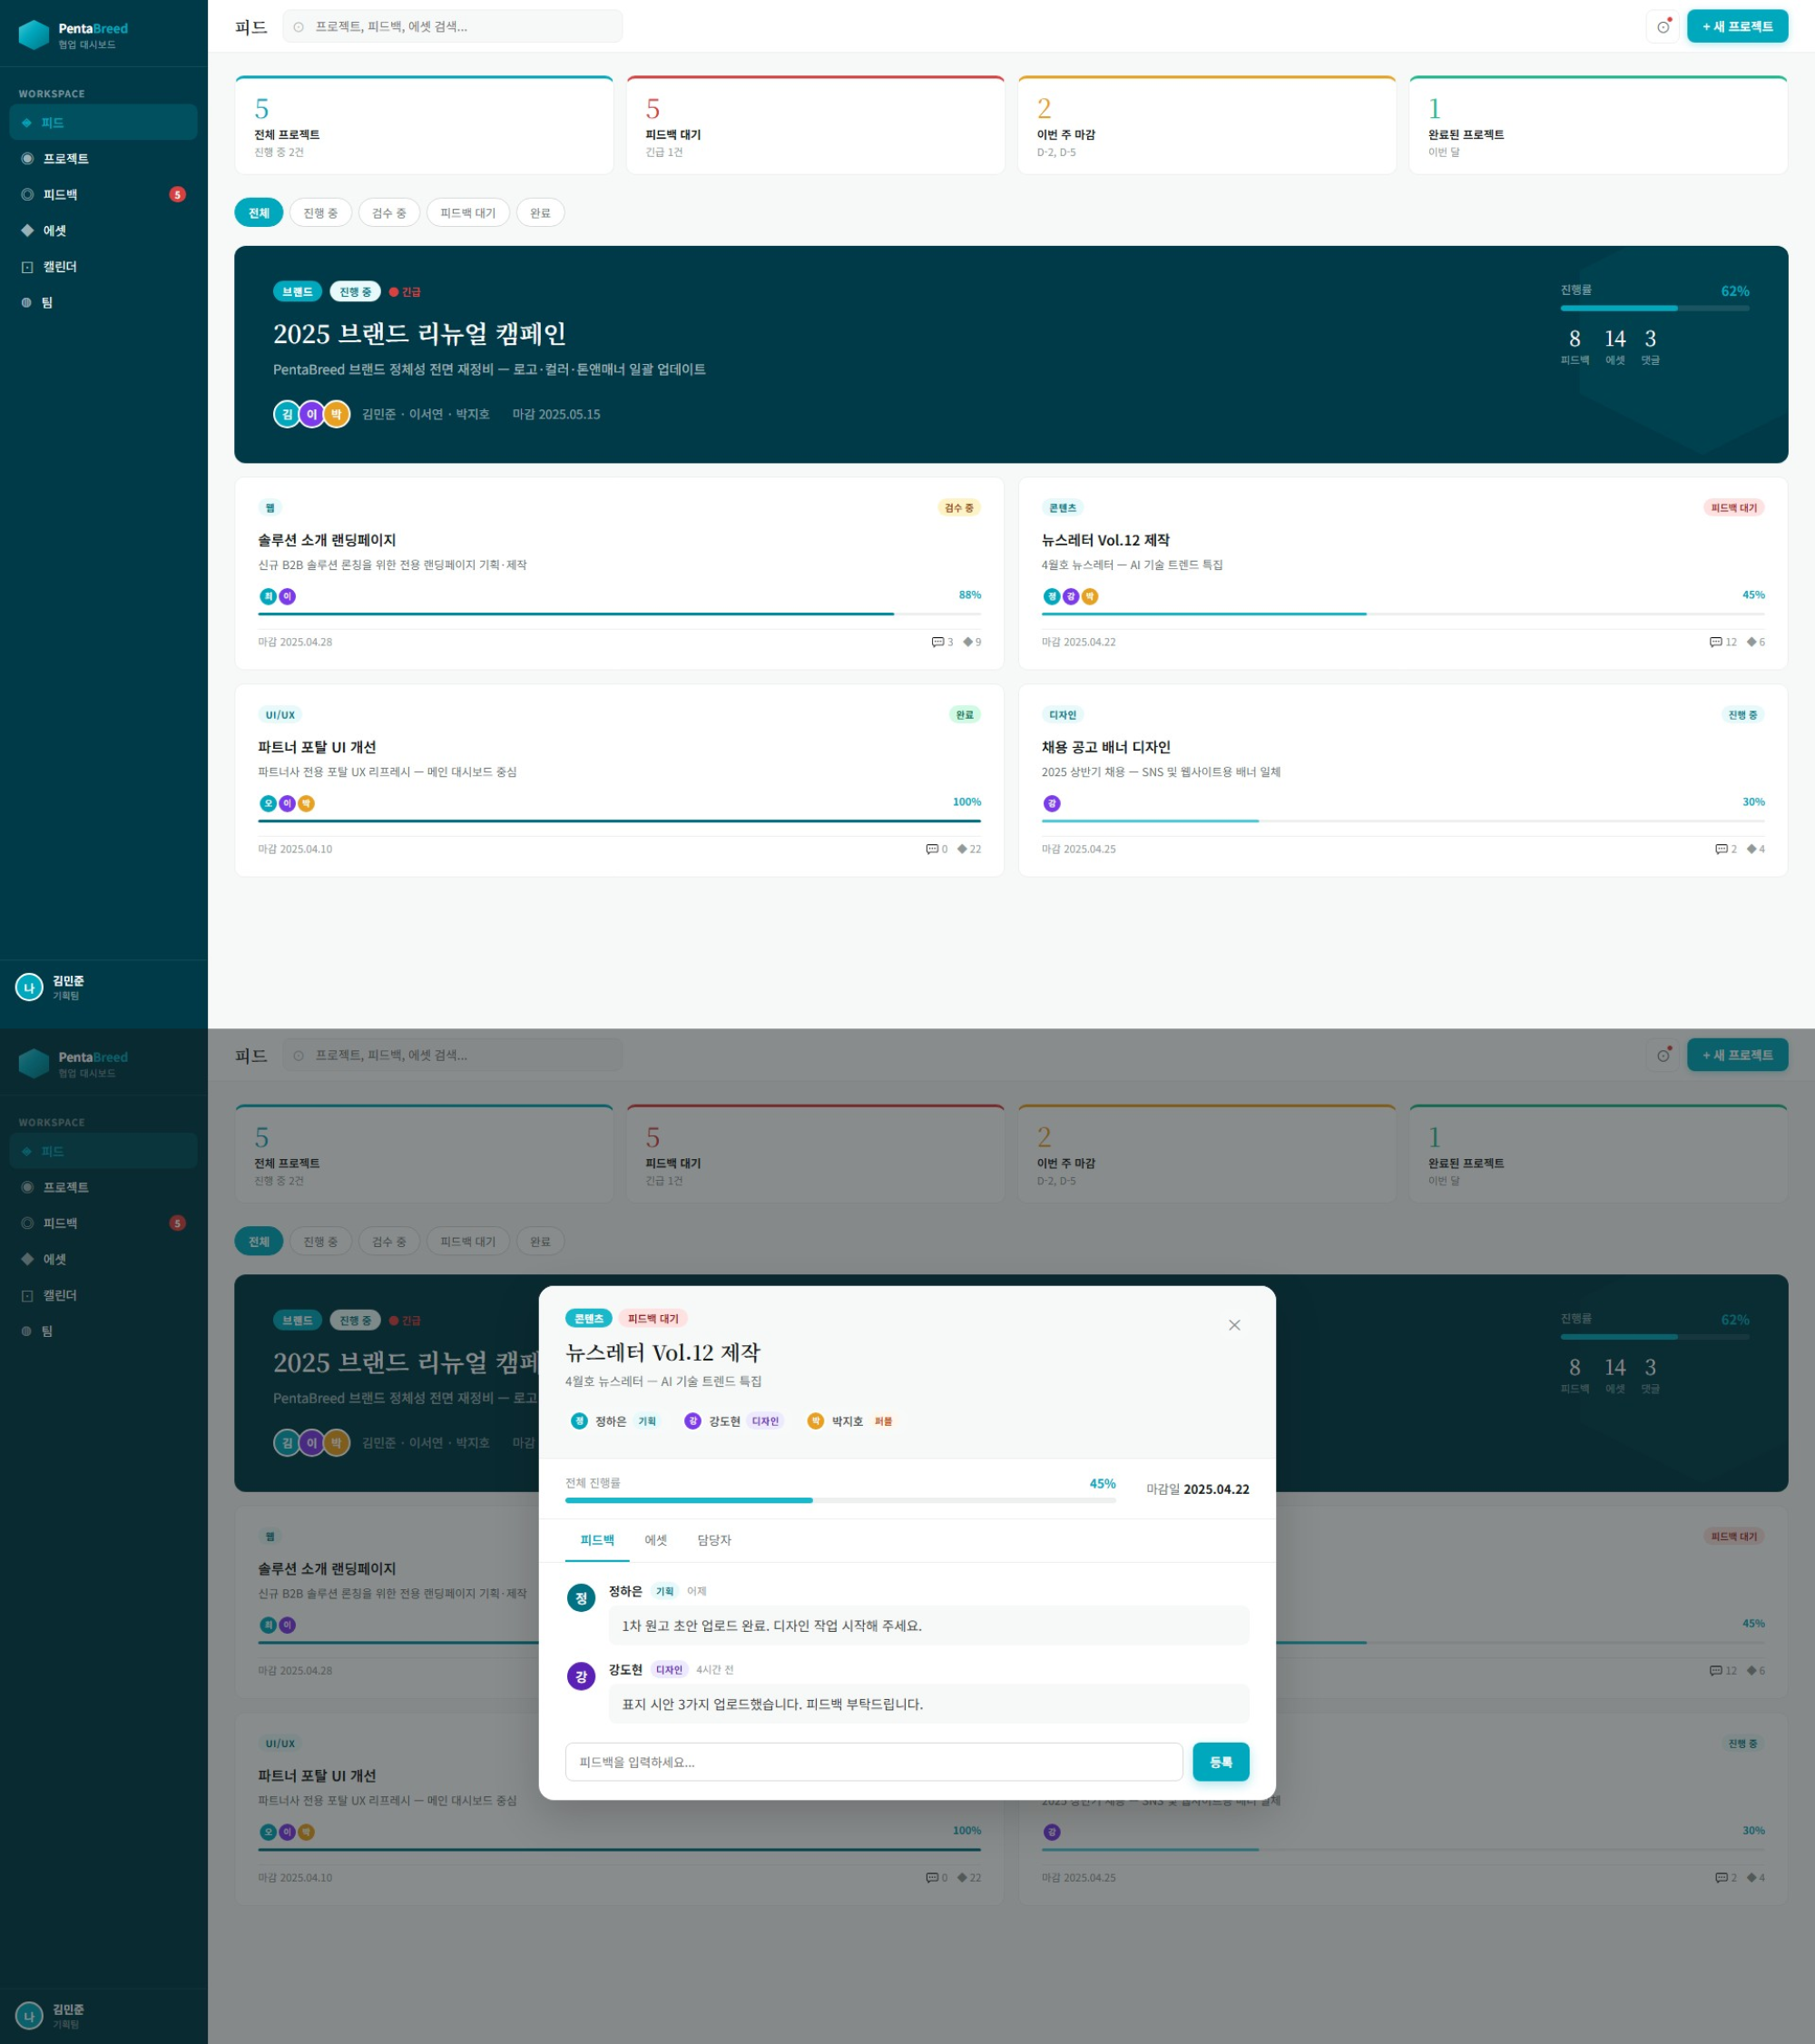Select the 완료 filter chip
The width and height of the screenshot is (1815, 2044).
point(540,213)
